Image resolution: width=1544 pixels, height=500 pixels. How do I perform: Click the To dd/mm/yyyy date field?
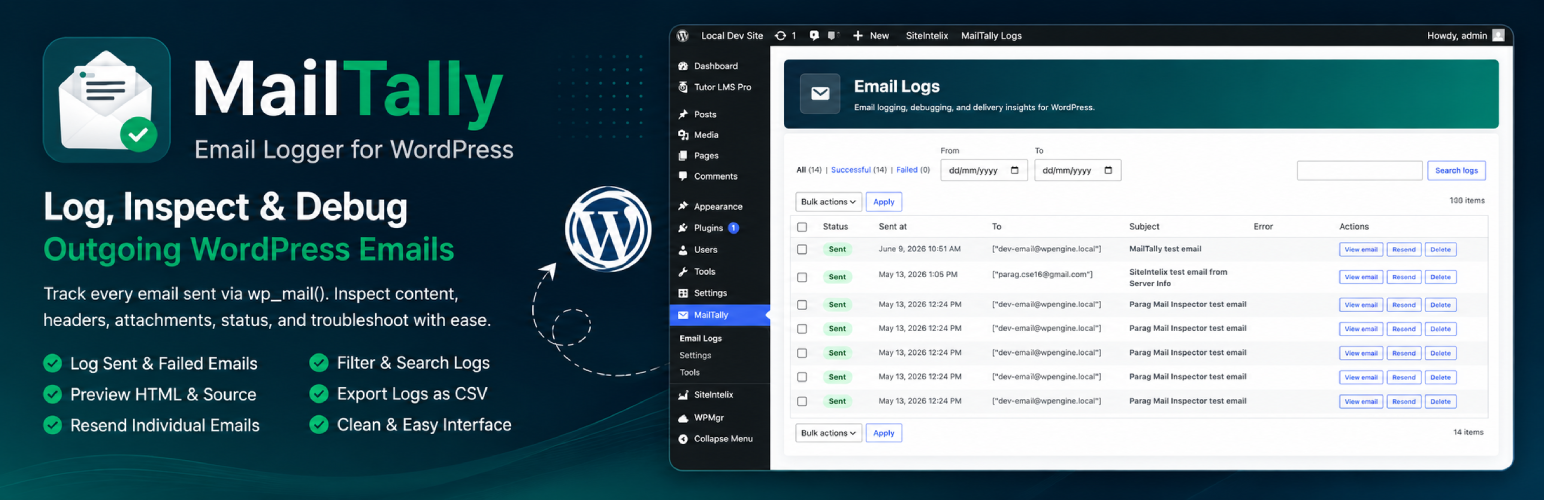pyautogui.click(x=1078, y=171)
